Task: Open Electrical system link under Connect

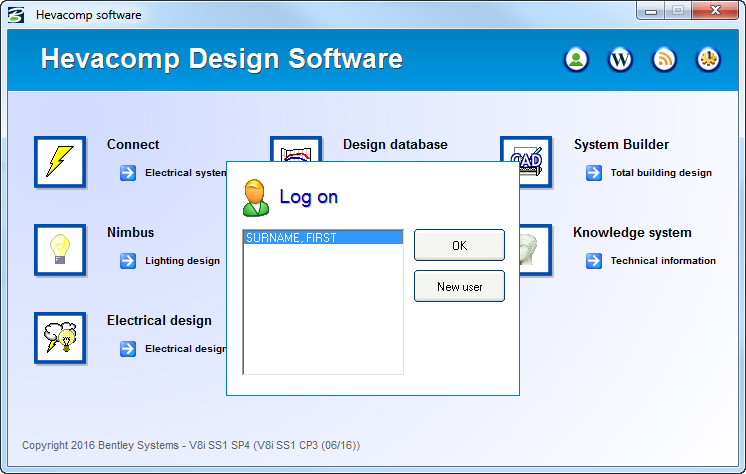Action: (186, 173)
